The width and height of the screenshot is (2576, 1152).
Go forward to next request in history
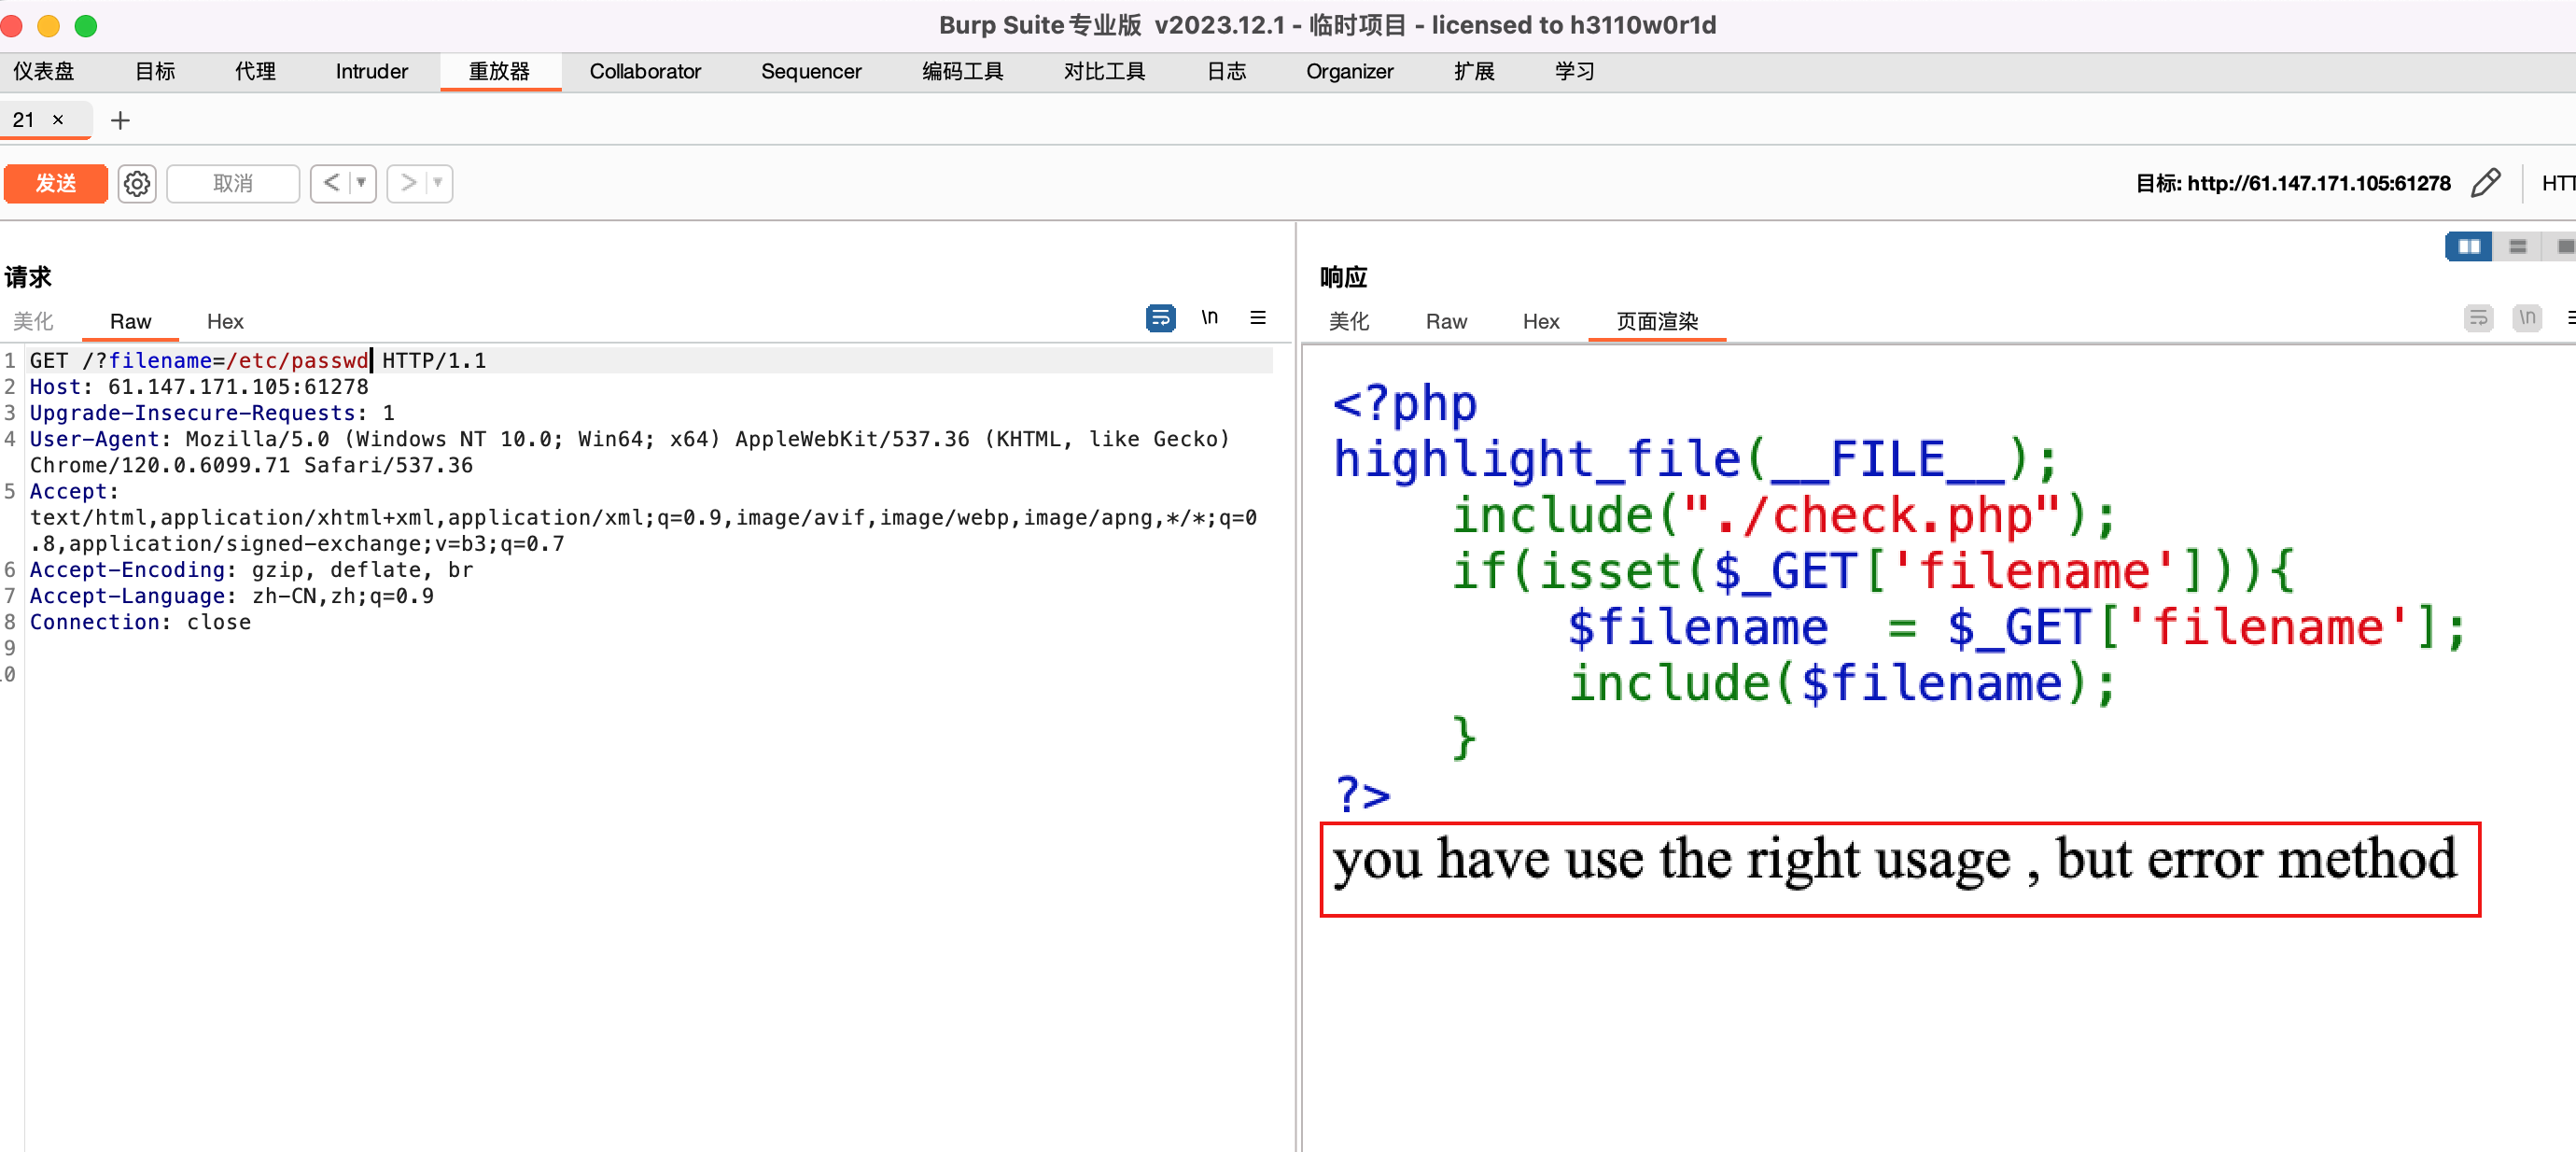coord(407,183)
